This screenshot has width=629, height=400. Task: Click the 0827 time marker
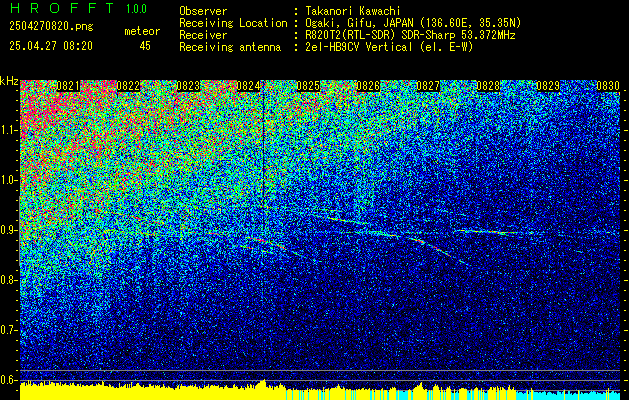click(x=428, y=86)
